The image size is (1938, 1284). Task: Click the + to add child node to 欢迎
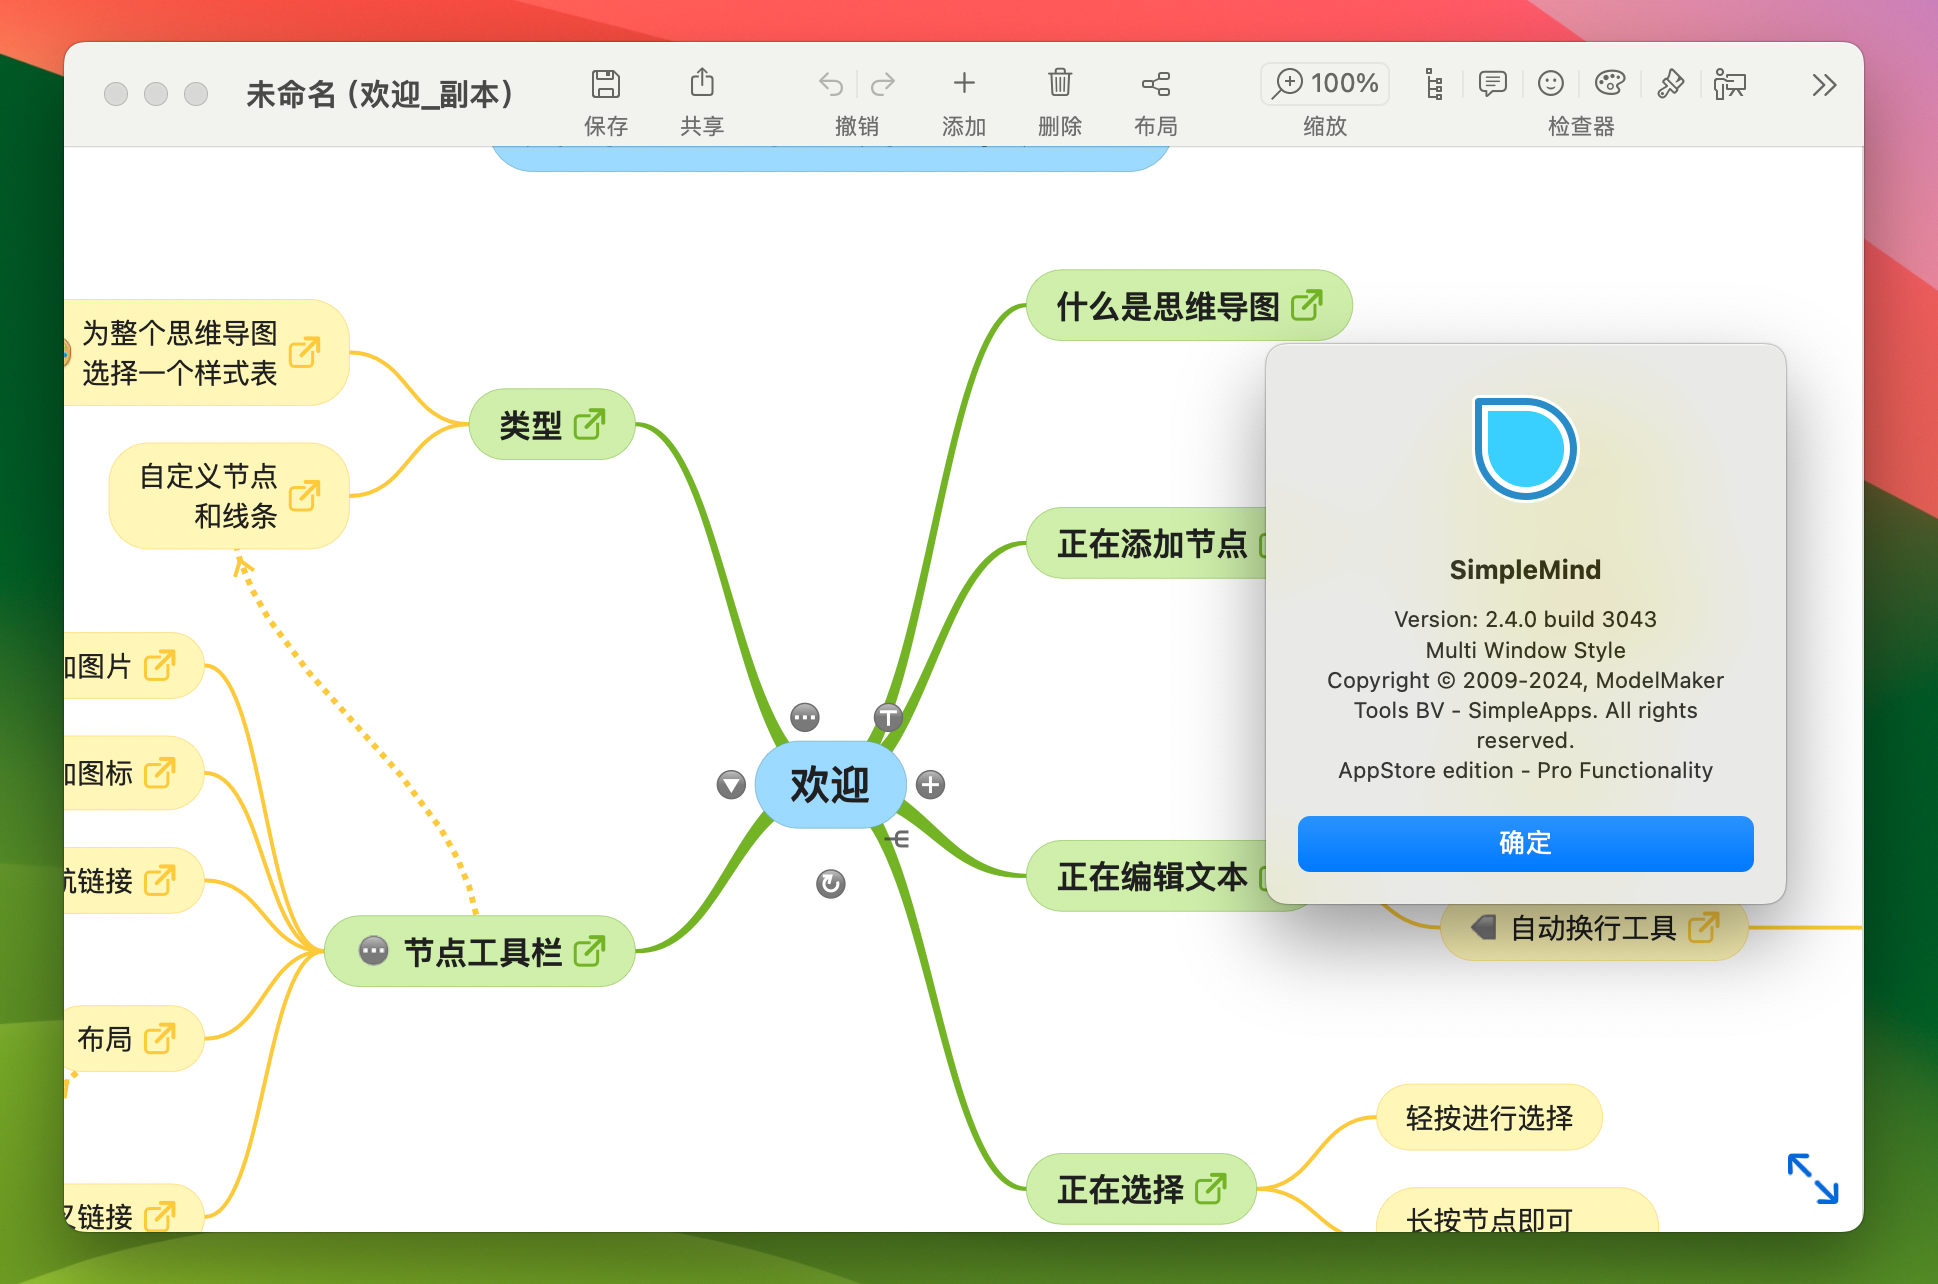931,786
